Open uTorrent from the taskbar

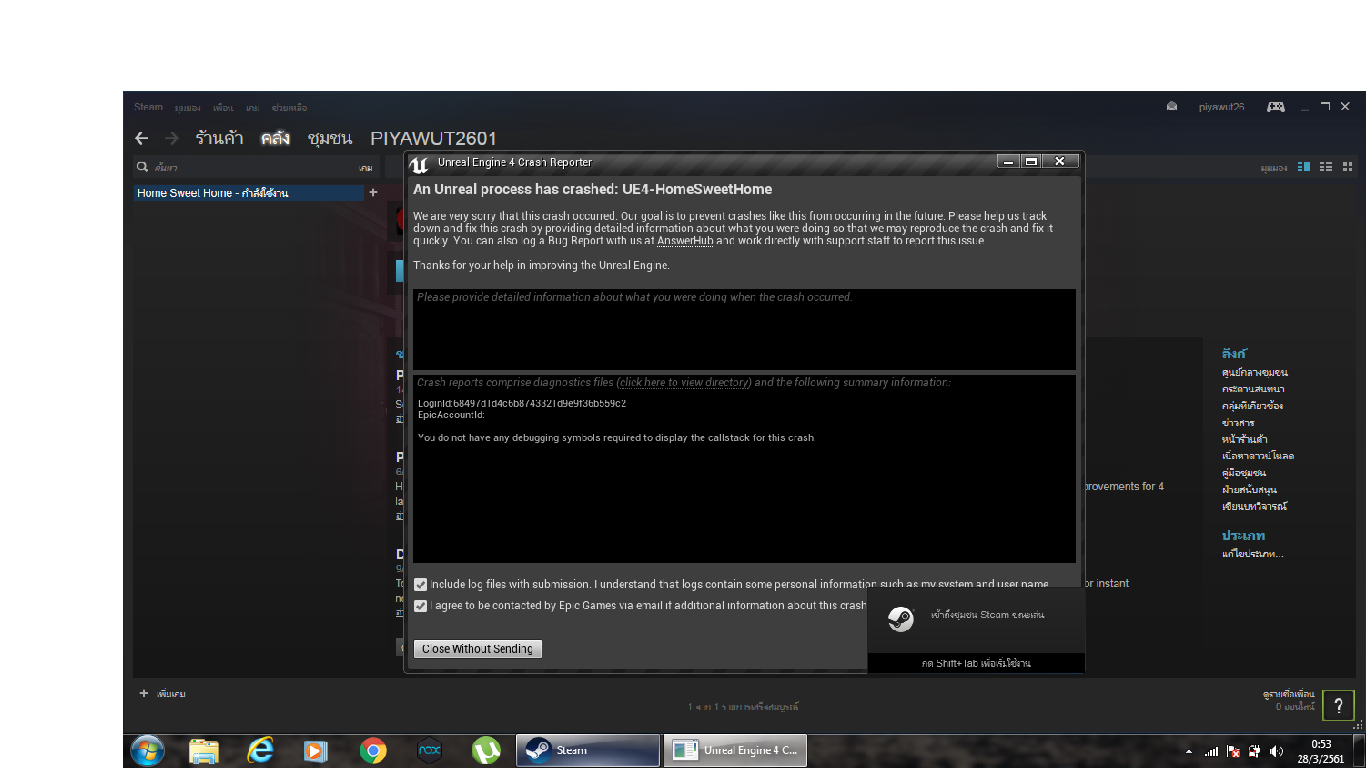point(486,751)
